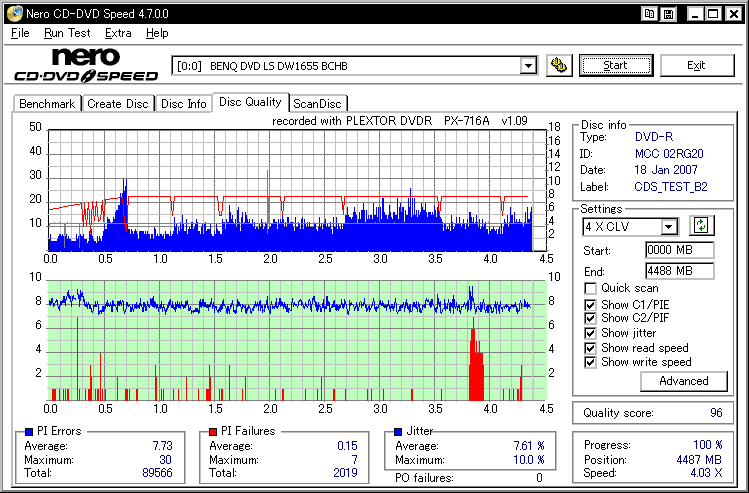
Task: Switch to the ScanDisc tab
Action: pos(316,103)
